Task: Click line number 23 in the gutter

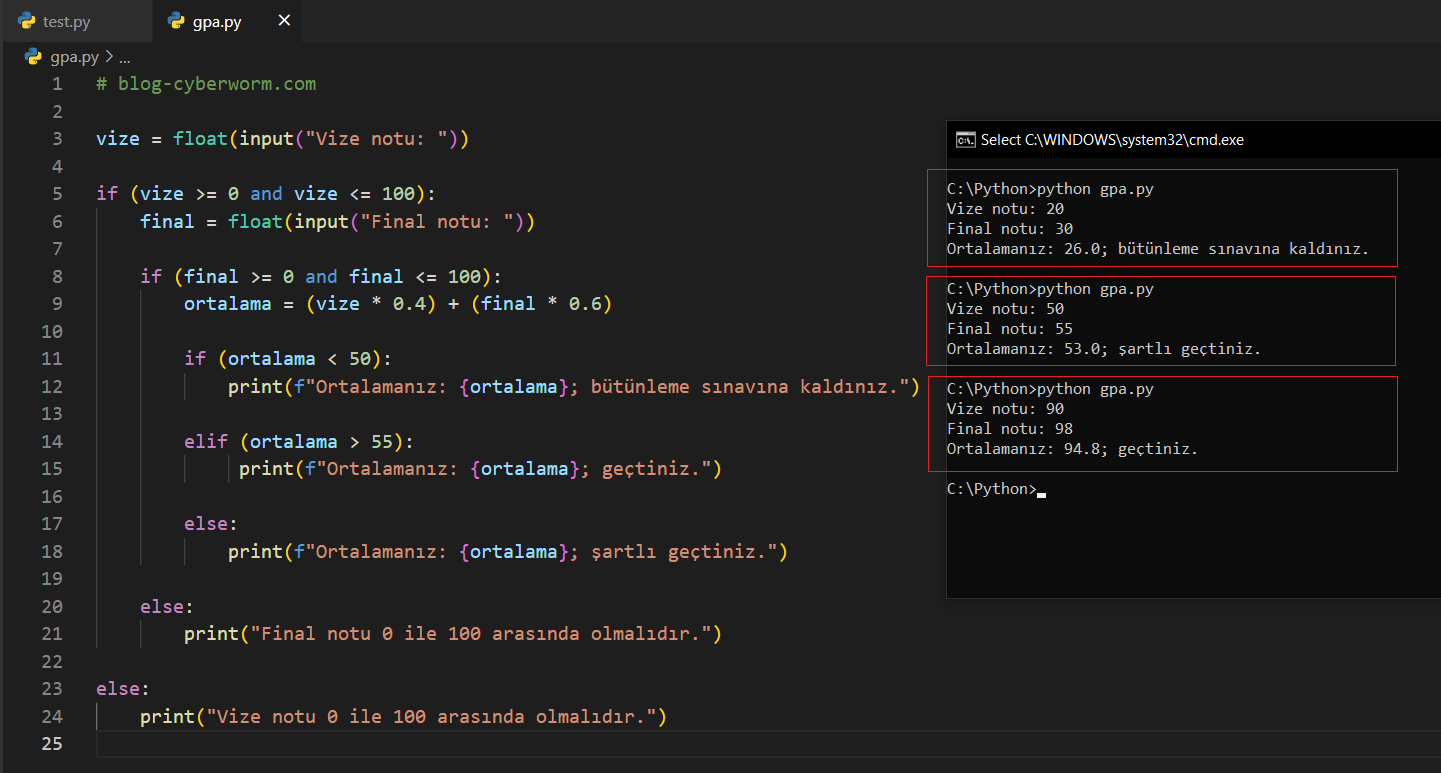Action: [52, 688]
